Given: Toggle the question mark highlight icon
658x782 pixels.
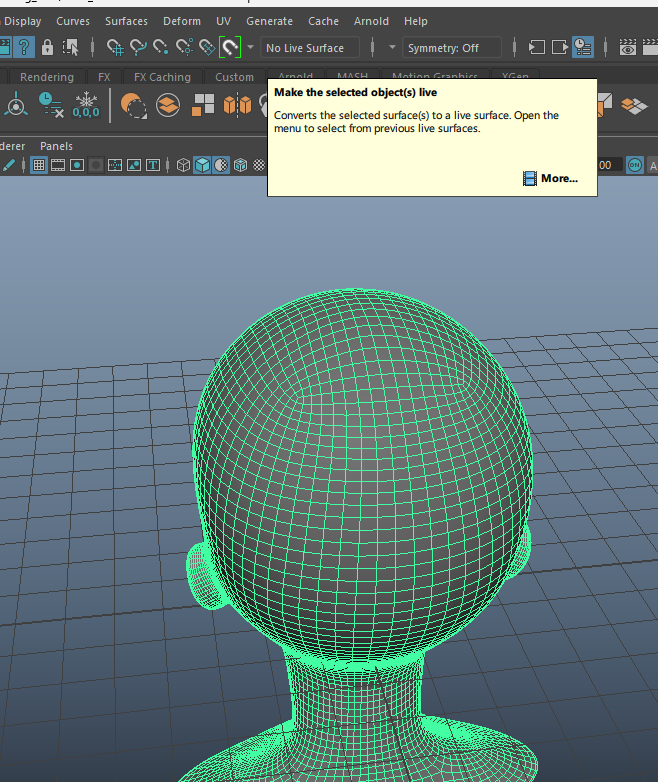Looking at the screenshot, I should pos(23,47).
